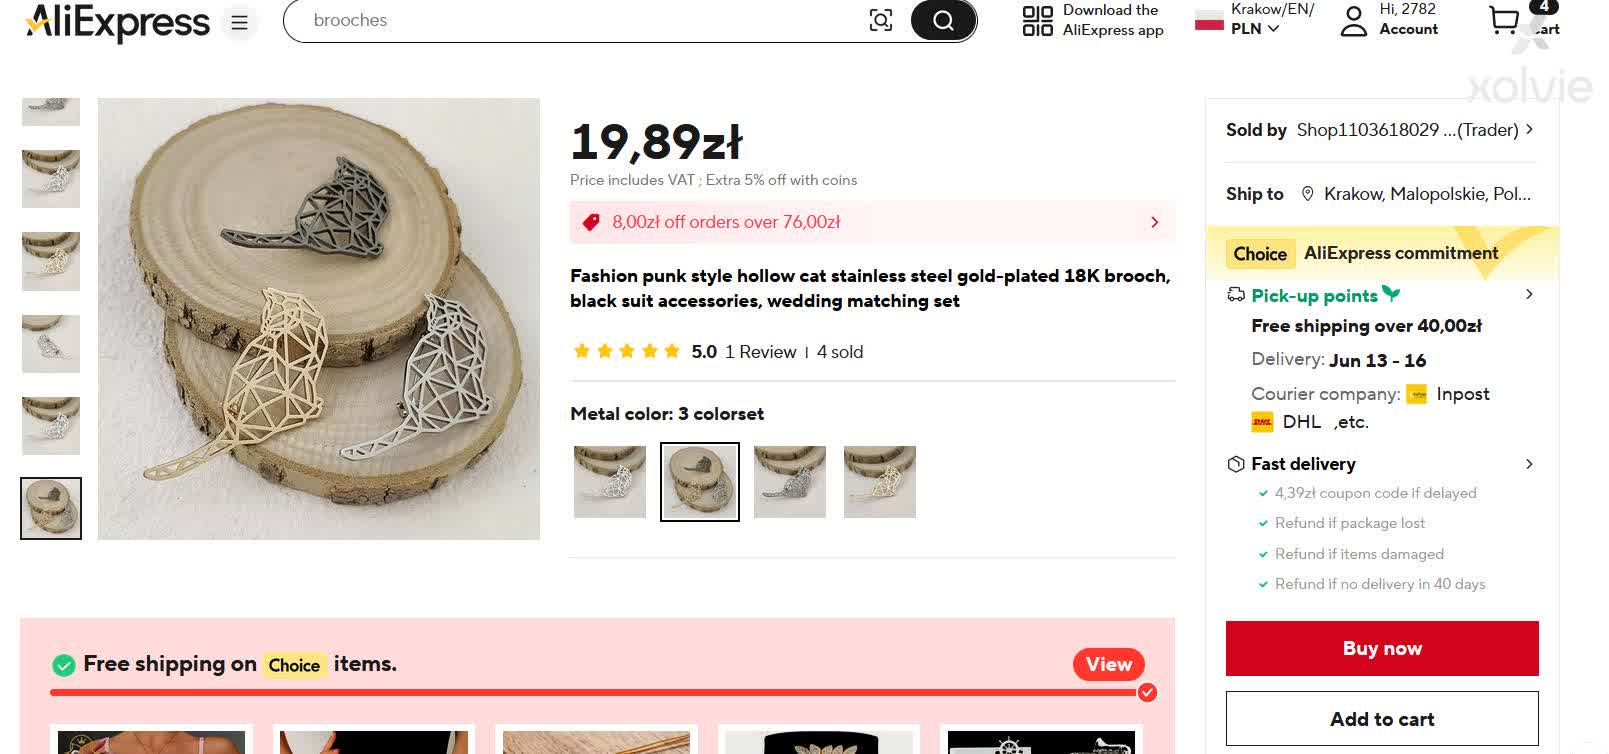Expand the Fast delivery details chevron
Viewport: 1609px width, 754px height.
pyautogui.click(x=1528, y=464)
